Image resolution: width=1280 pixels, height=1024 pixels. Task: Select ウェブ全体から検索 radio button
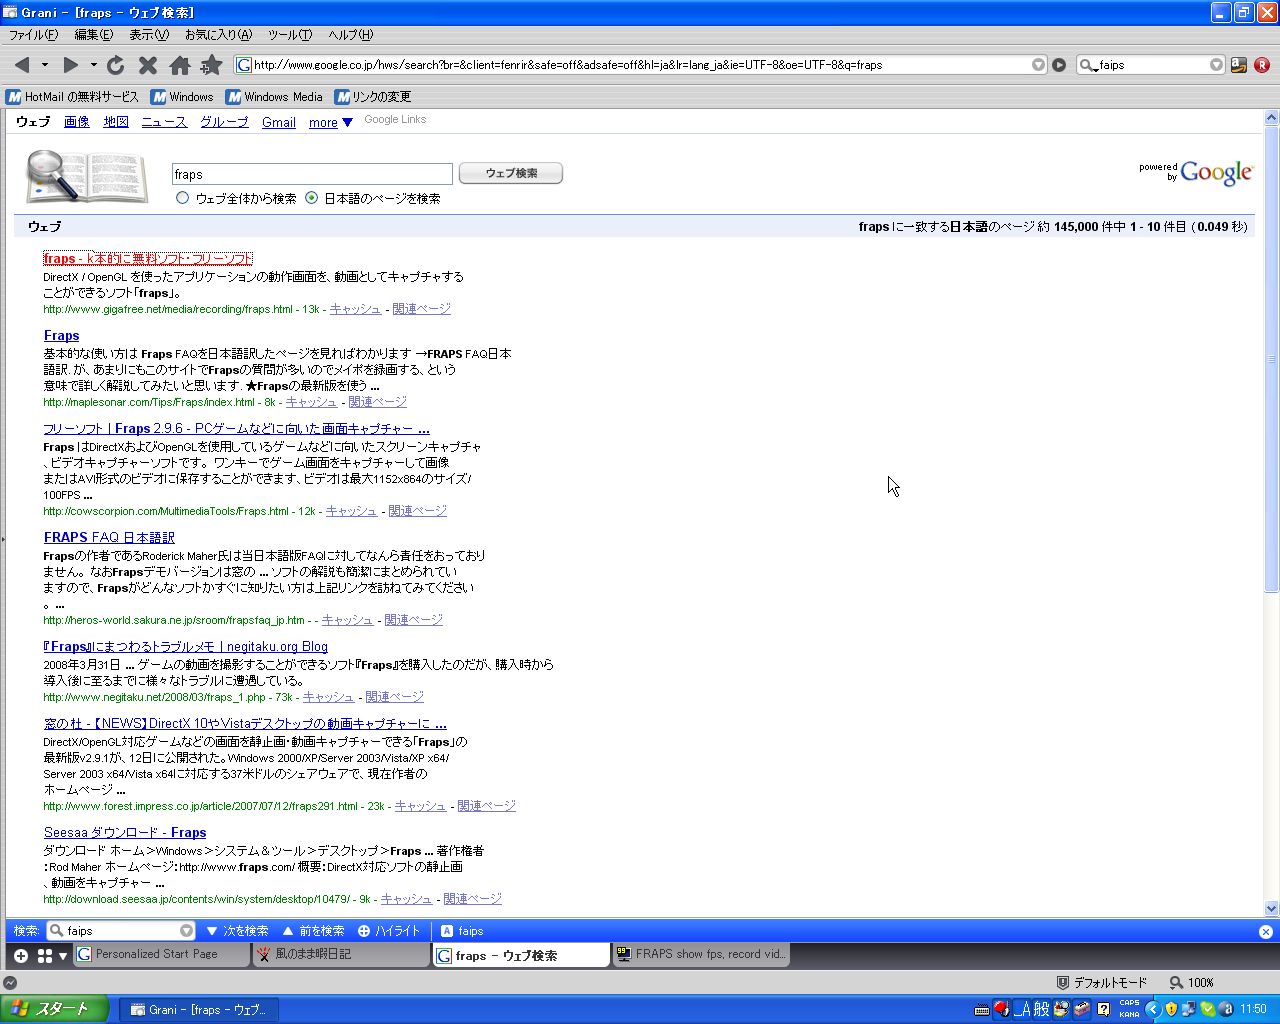pyautogui.click(x=182, y=198)
